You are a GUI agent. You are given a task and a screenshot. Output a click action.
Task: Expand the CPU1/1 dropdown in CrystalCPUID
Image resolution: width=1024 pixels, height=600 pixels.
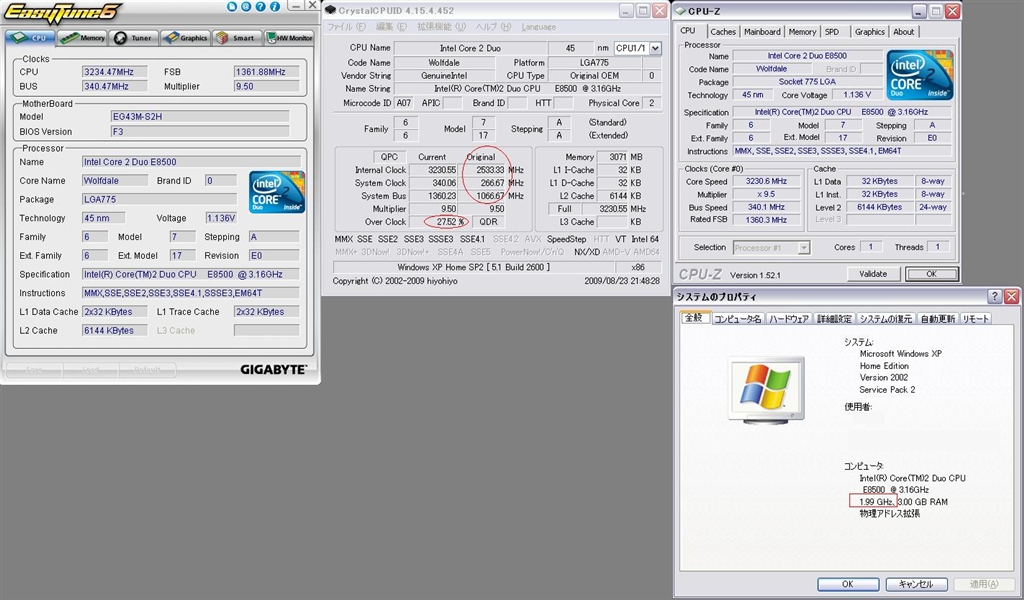coord(655,48)
